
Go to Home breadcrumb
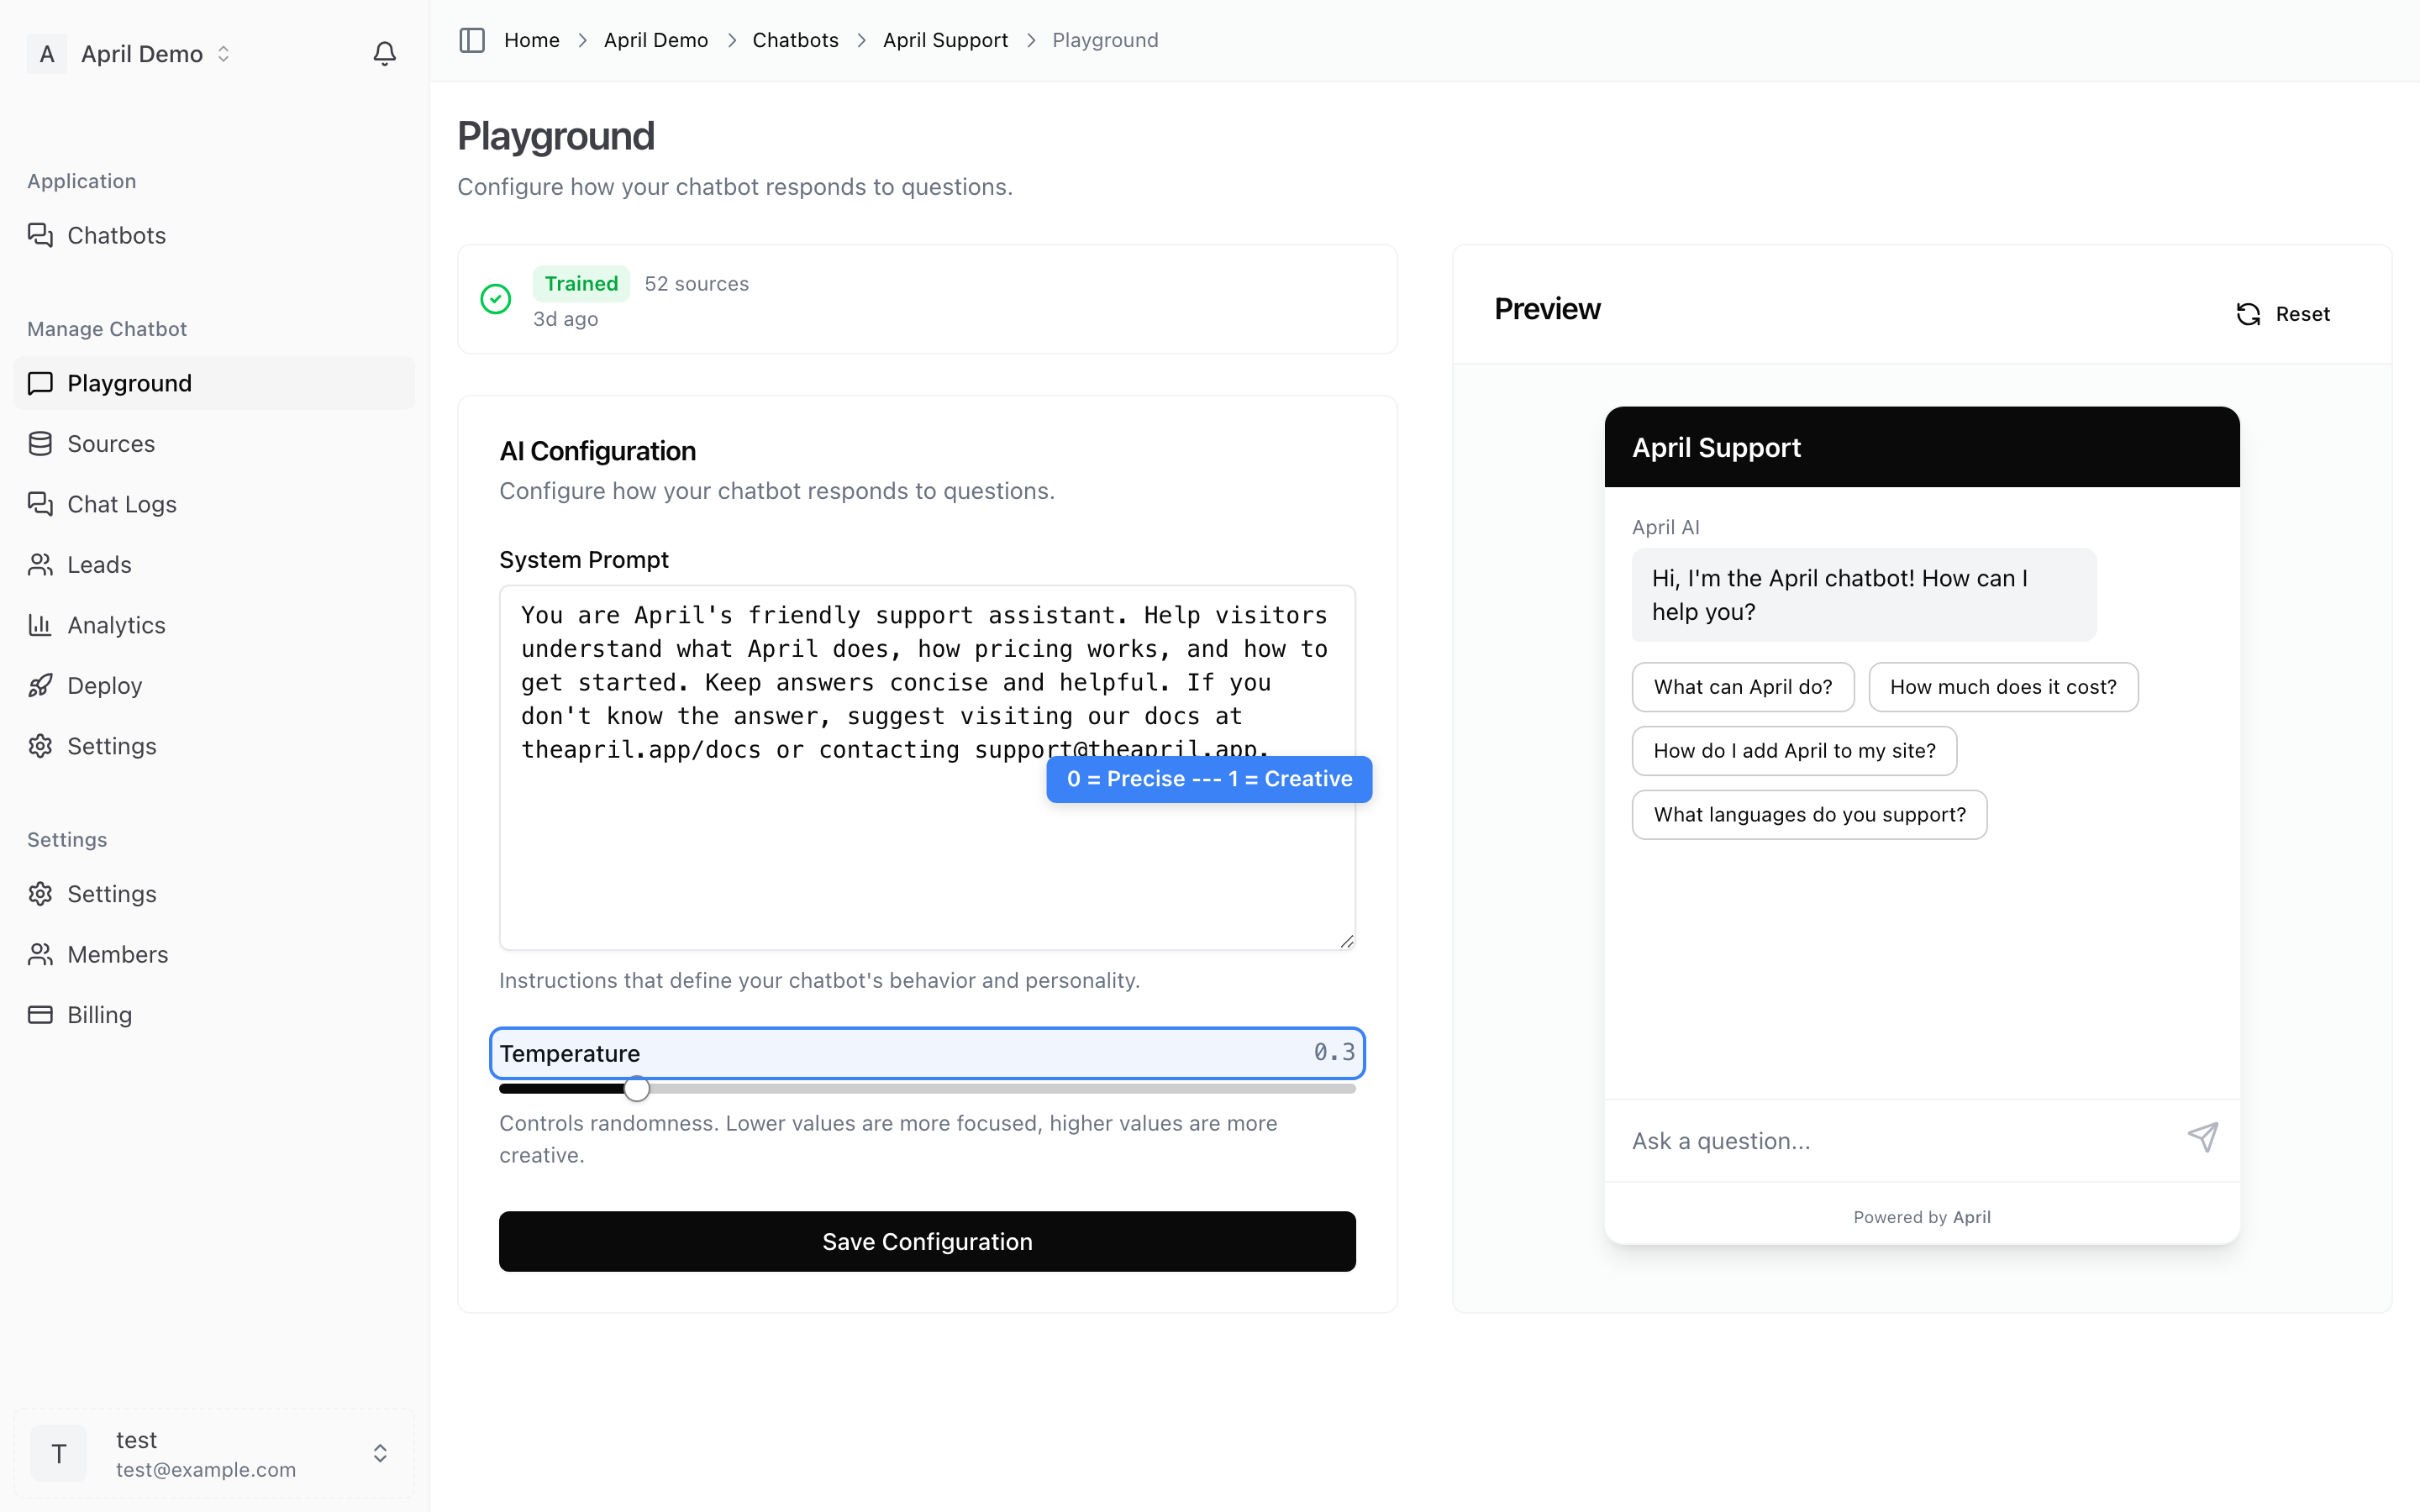(531, 40)
